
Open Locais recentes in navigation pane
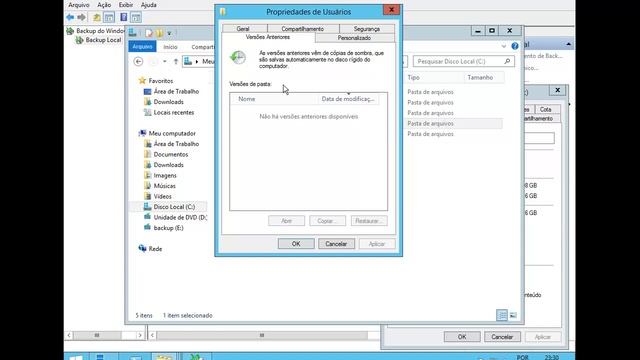tap(173, 112)
